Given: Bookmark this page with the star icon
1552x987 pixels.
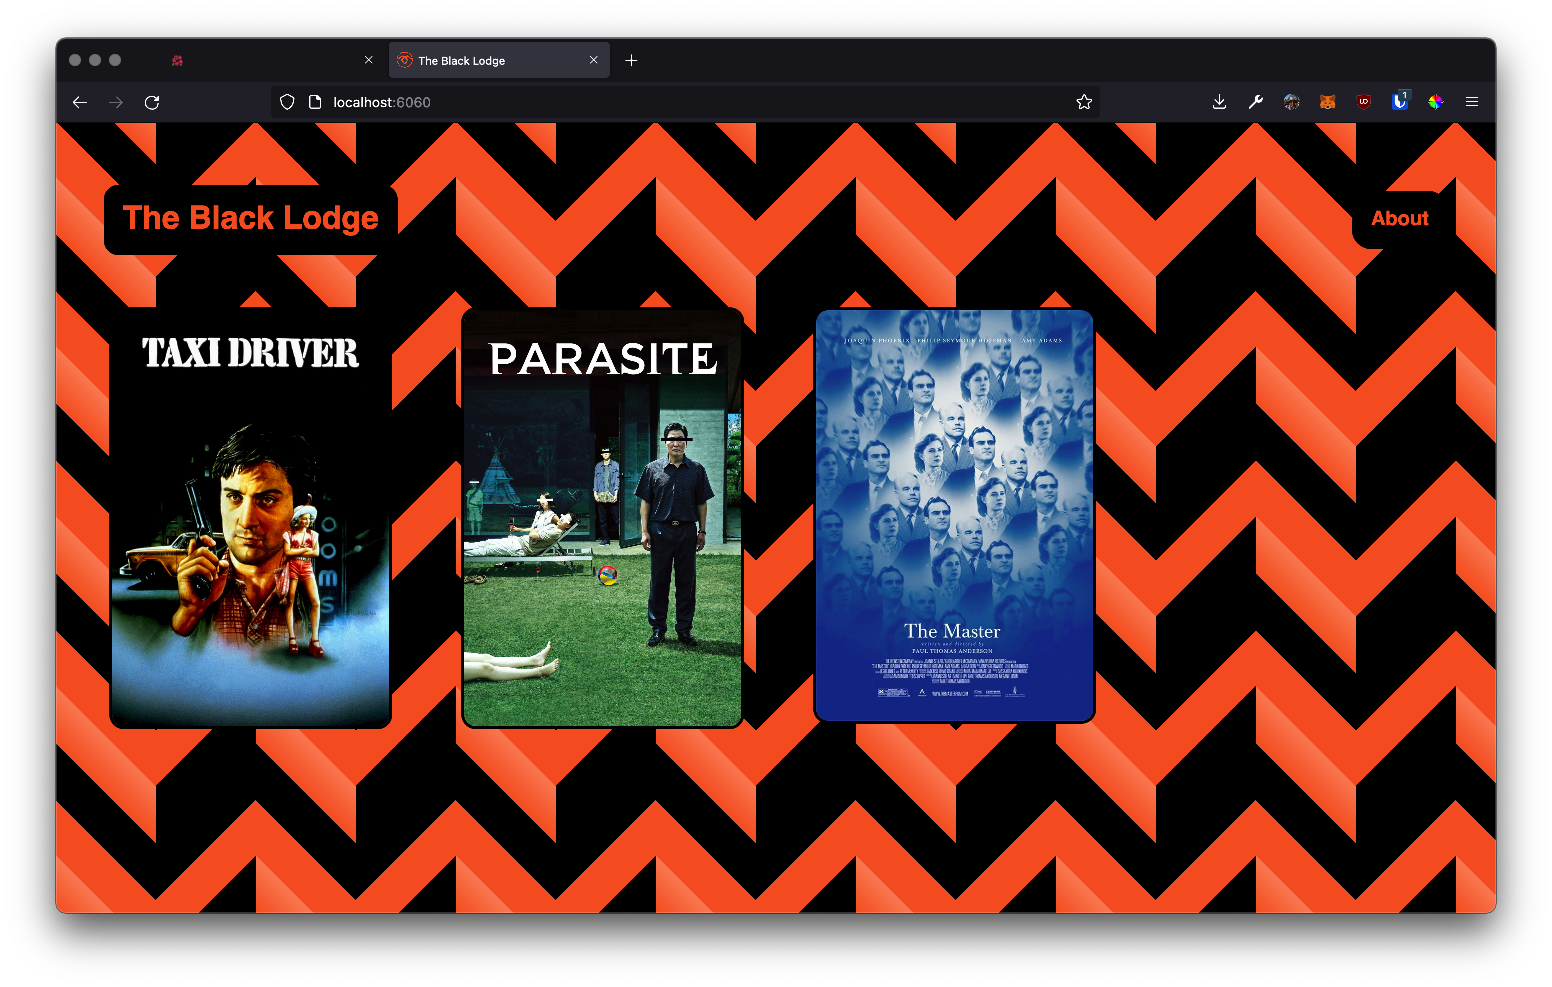Looking at the screenshot, I should point(1084,102).
